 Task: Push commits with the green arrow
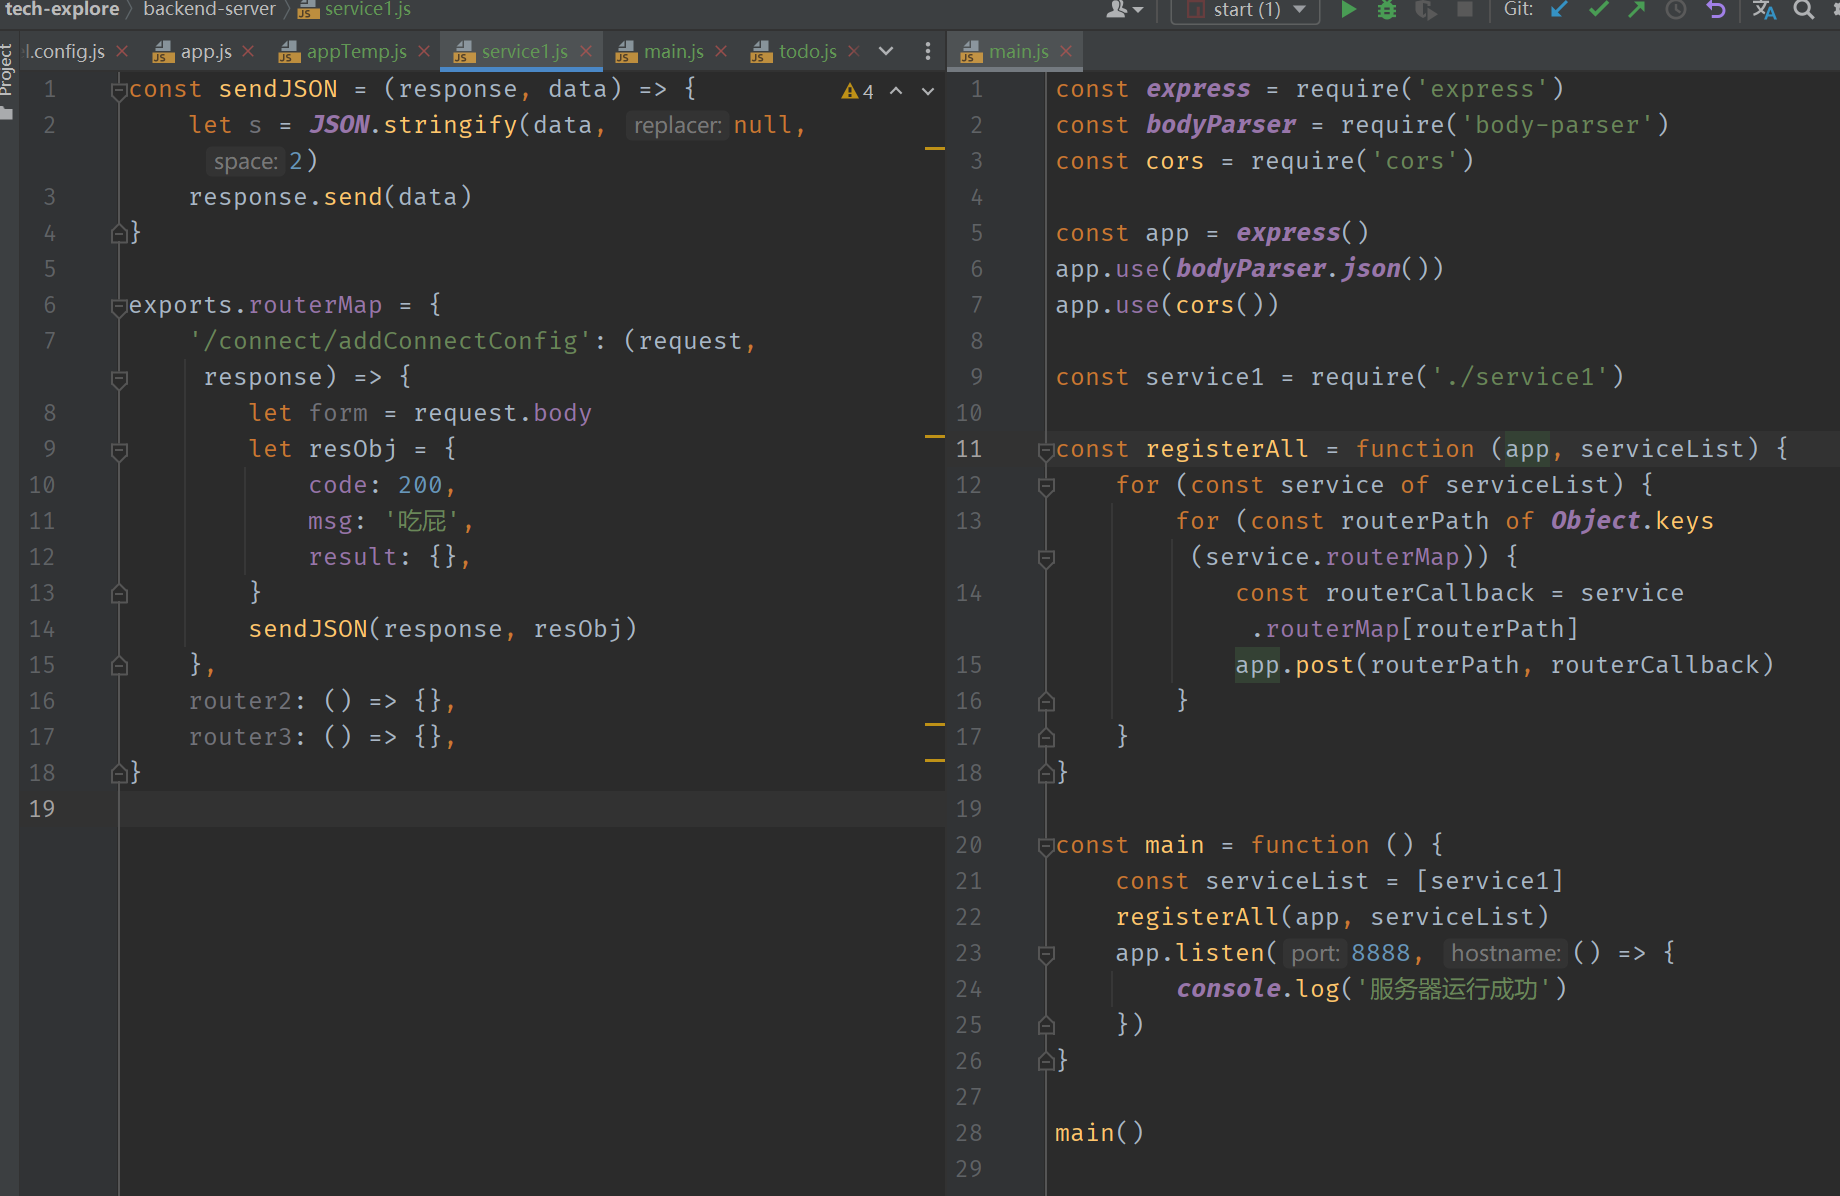(x=1637, y=10)
